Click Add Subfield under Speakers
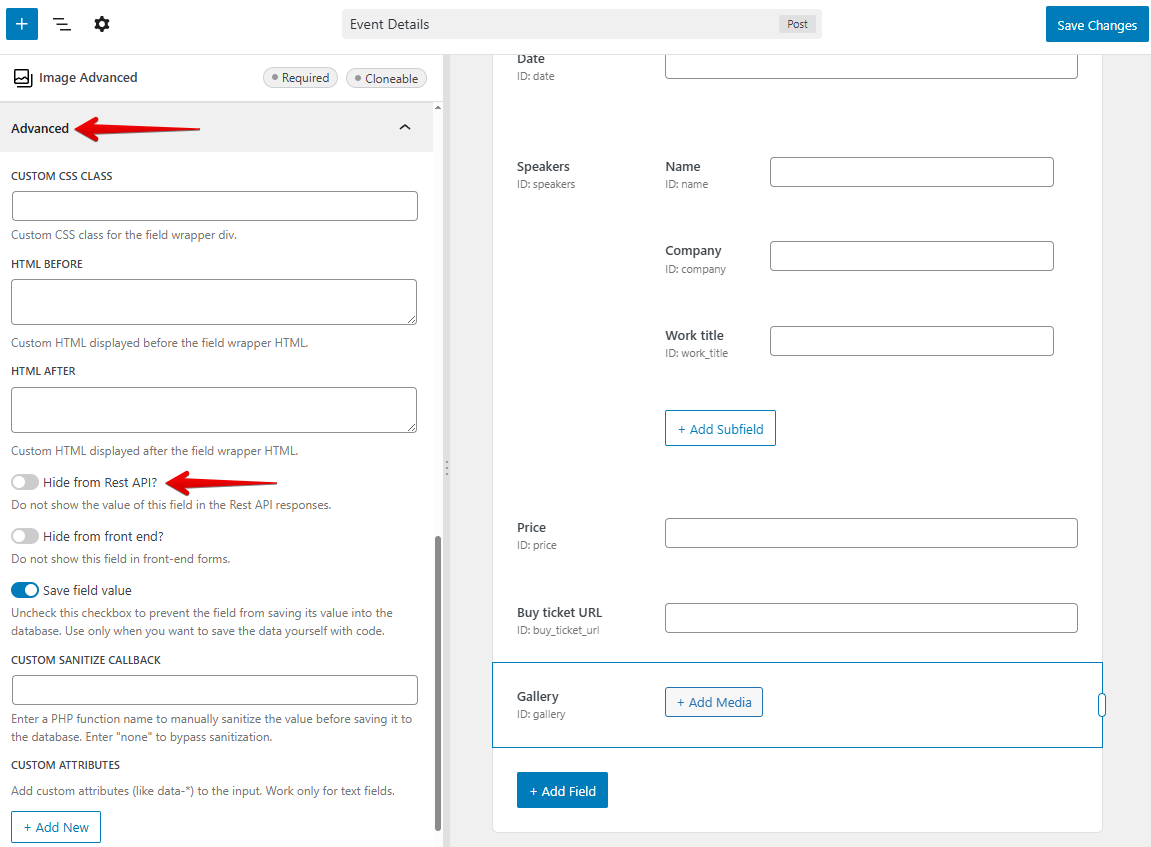 (720, 428)
